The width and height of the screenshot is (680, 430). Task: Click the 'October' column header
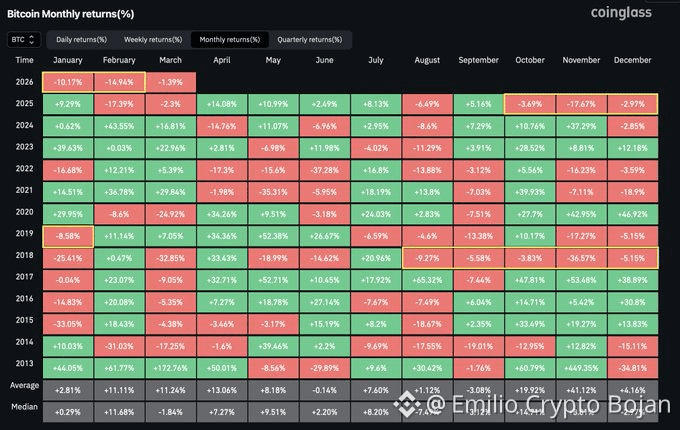coord(530,60)
